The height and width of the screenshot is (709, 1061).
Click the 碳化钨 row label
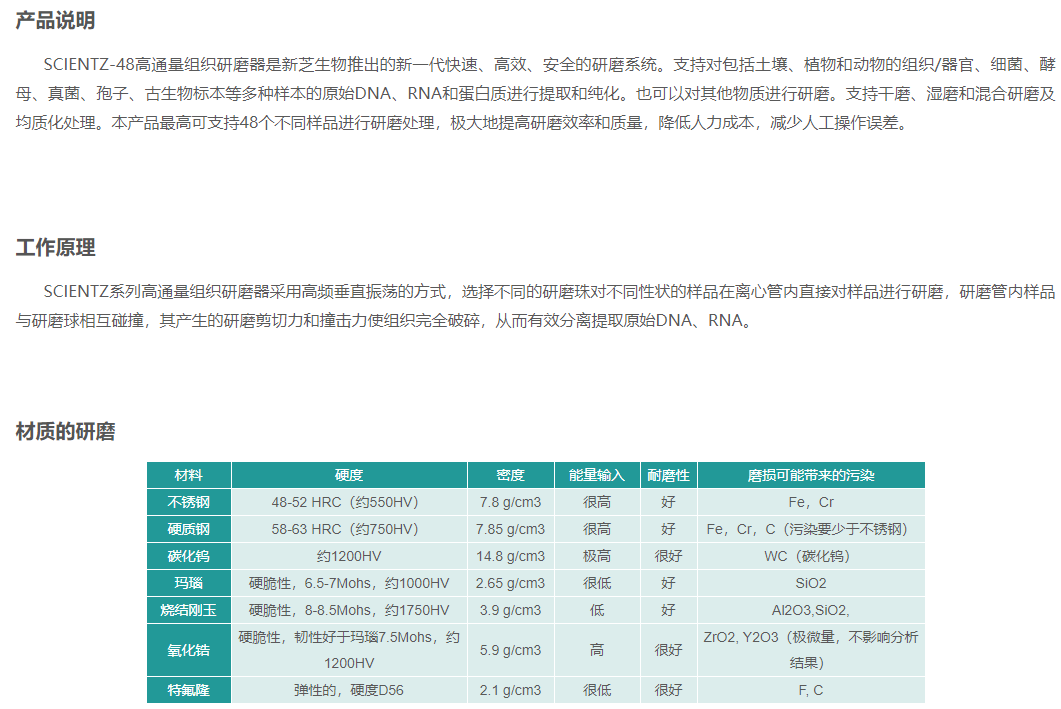click(x=189, y=556)
